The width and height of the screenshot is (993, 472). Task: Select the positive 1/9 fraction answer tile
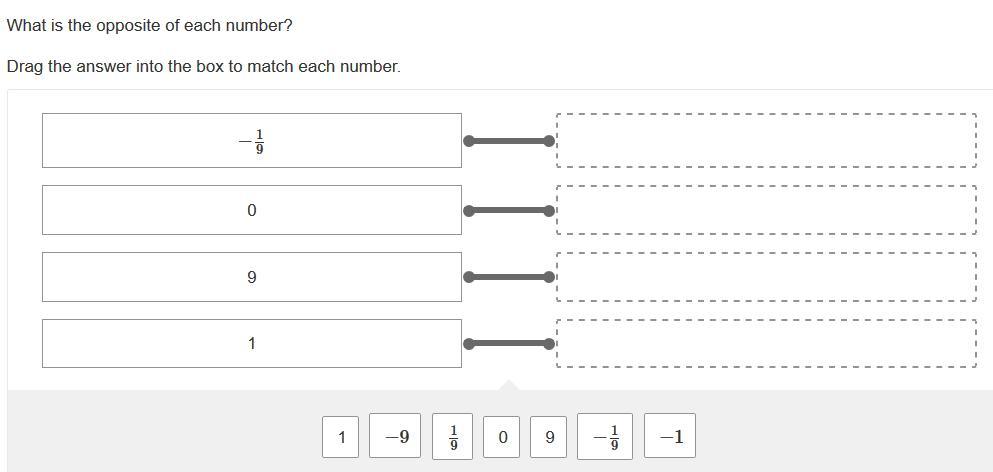452,437
